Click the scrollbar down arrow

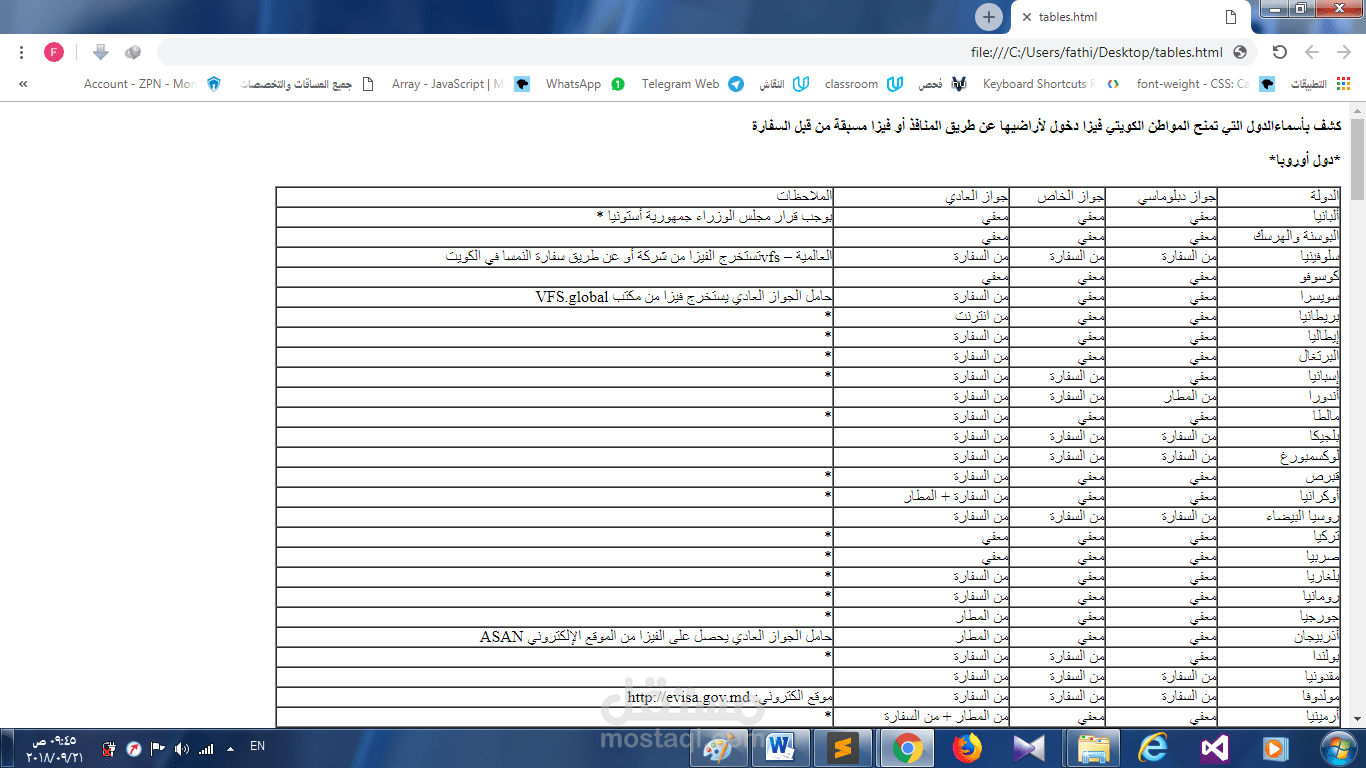click(x=1357, y=719)
